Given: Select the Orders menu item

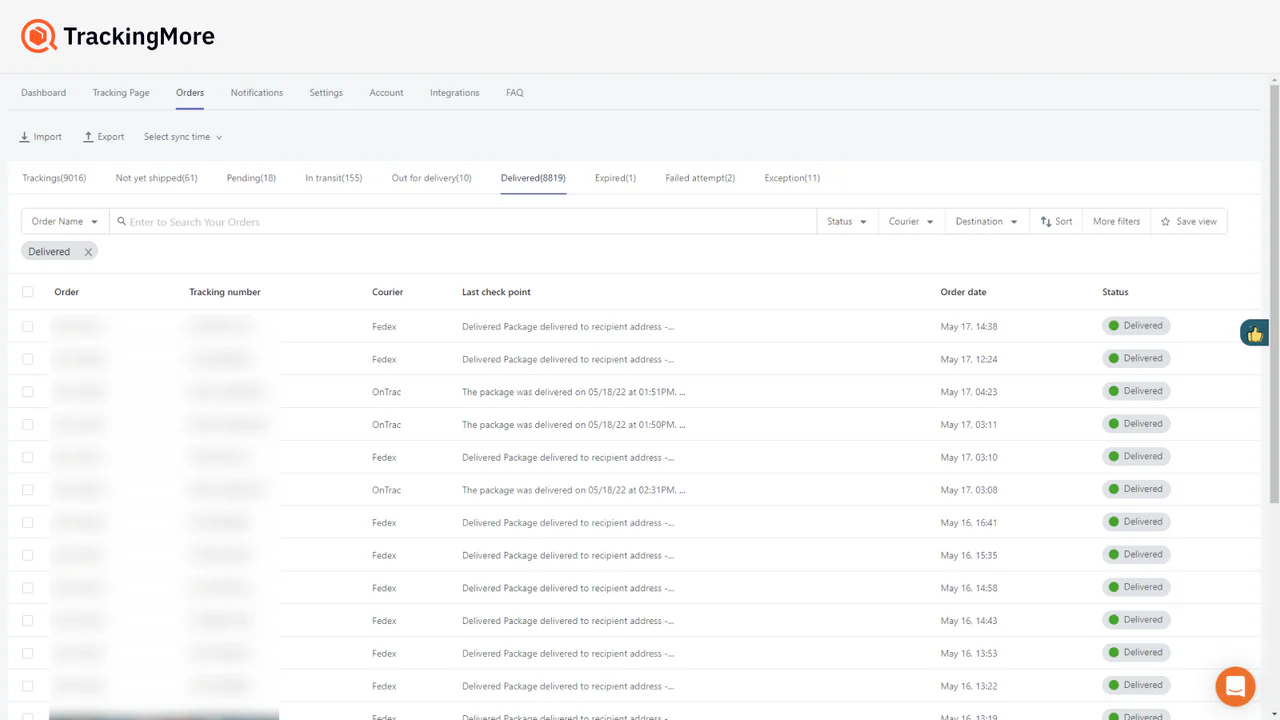Looking at the screenshot, I should coord(190,93).
